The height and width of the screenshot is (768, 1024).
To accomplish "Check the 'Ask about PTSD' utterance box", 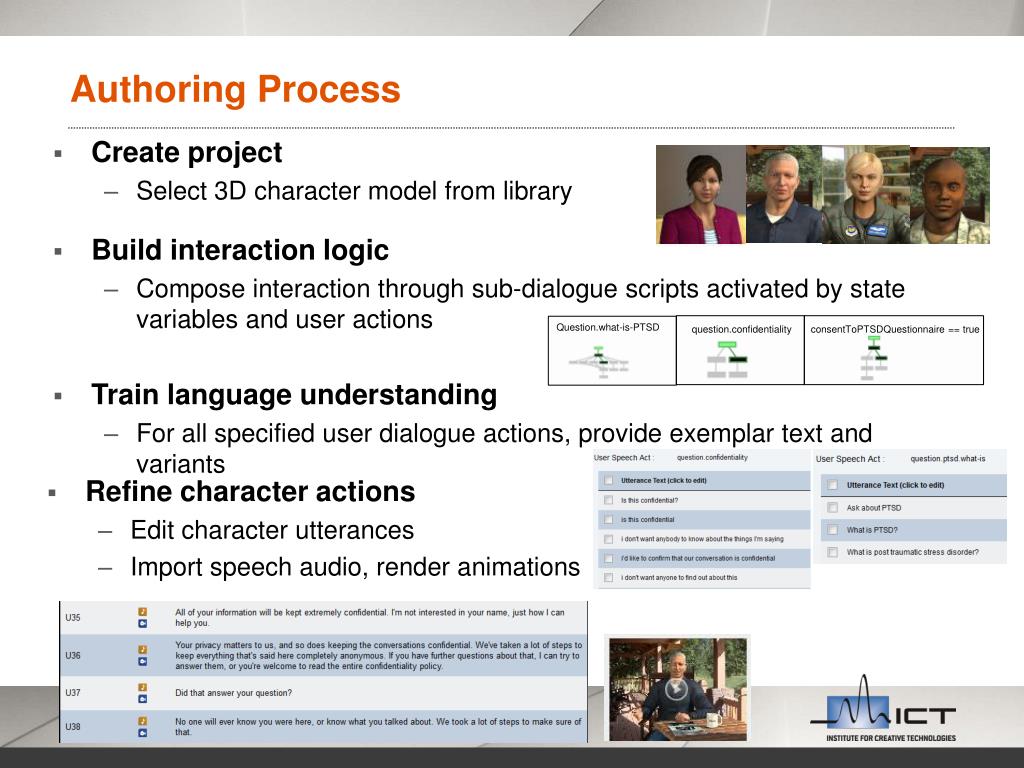I will [833, 507].
